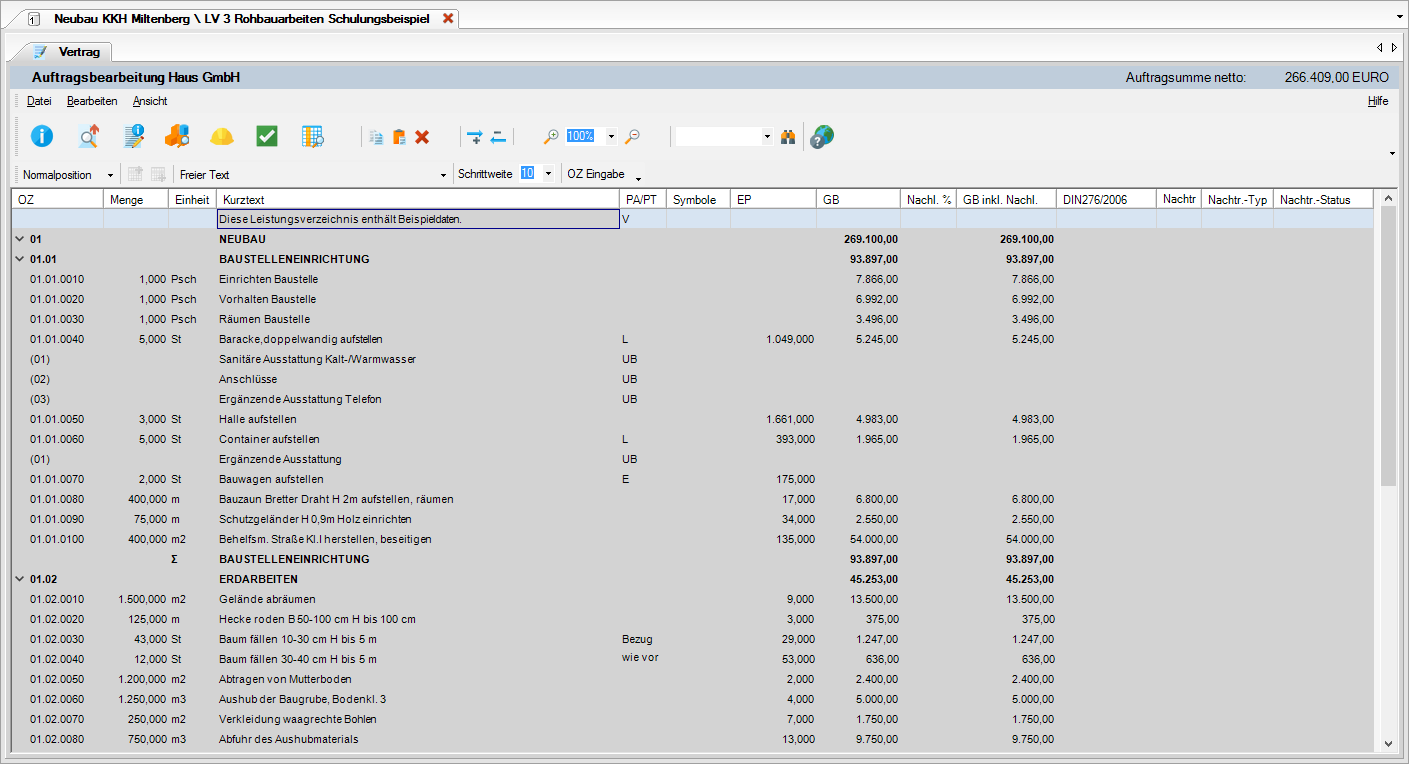
Task: Open the Datei menu
Action: click(39, 101)
